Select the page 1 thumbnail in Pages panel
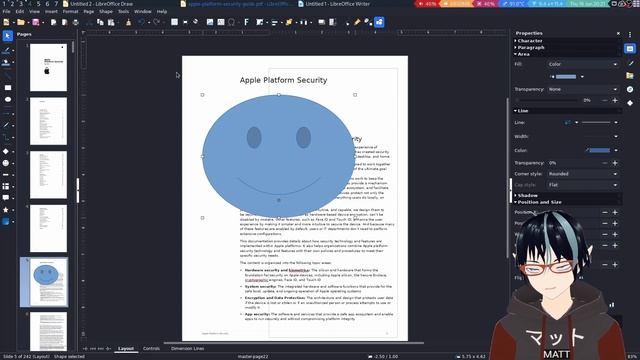 click(48, 67)
